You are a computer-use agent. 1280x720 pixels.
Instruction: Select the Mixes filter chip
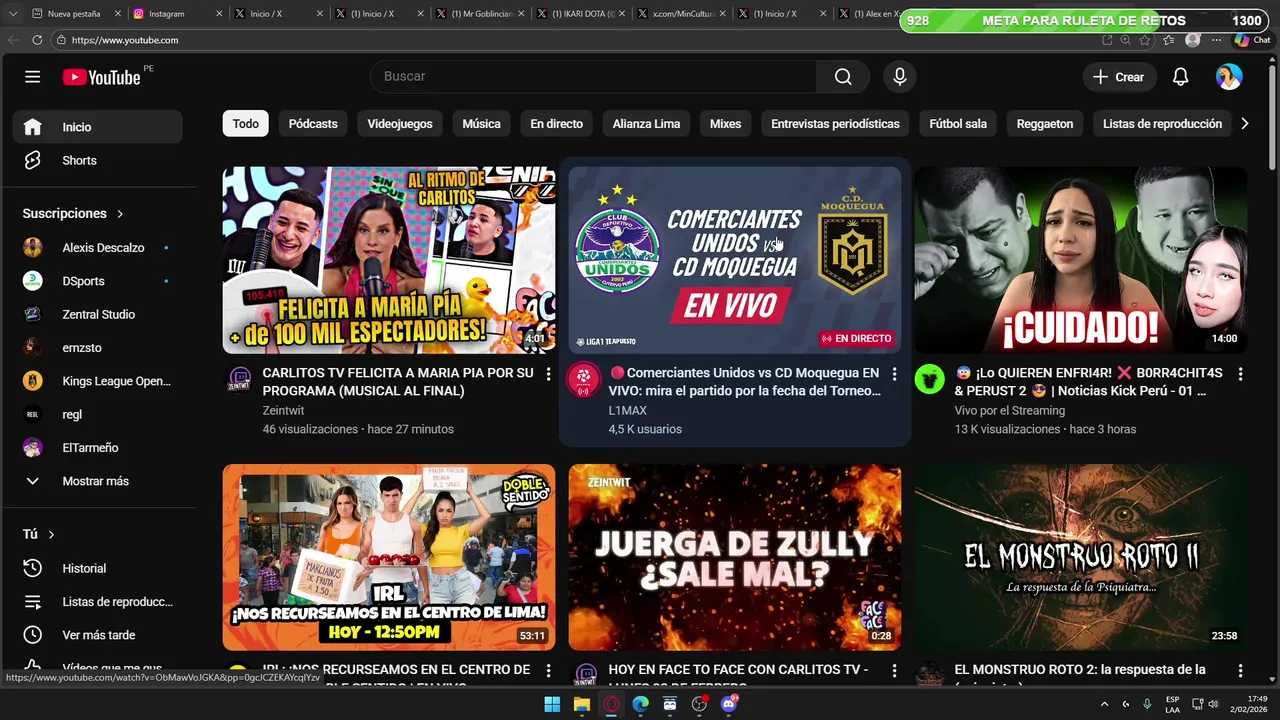[x=725, y=124]
